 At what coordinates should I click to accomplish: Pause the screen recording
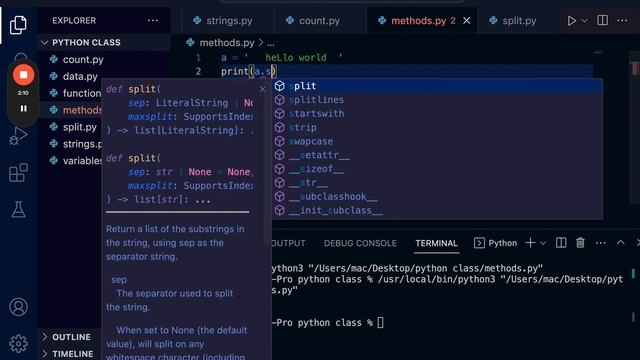point(23,109)
